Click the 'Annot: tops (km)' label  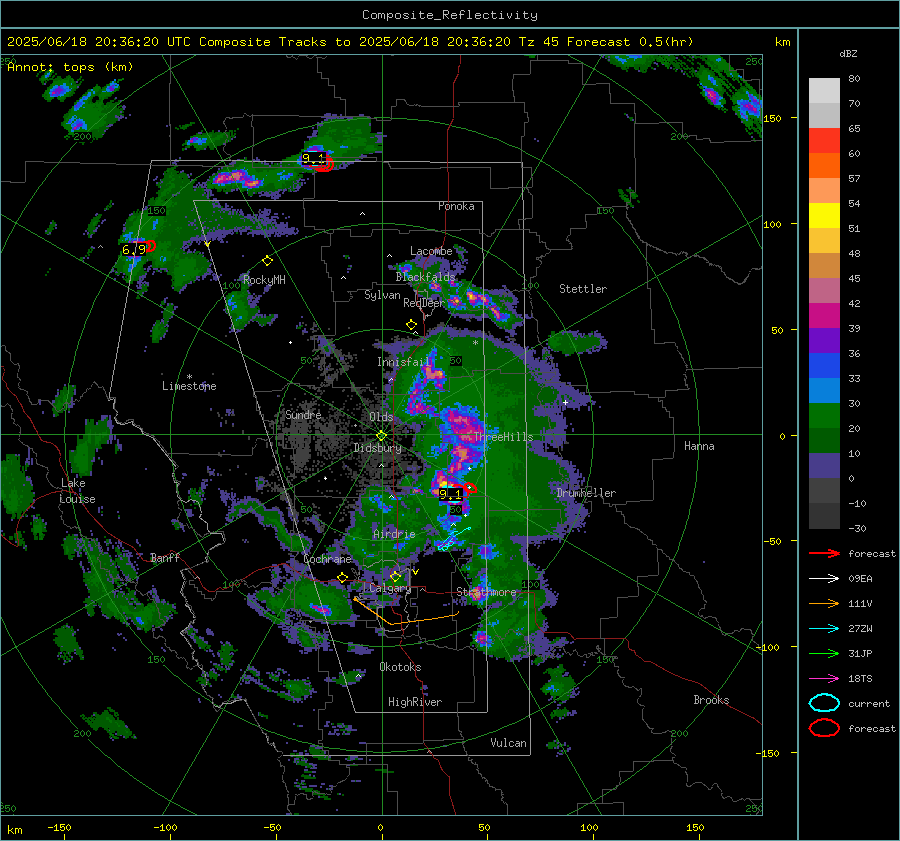pos(70,67)
